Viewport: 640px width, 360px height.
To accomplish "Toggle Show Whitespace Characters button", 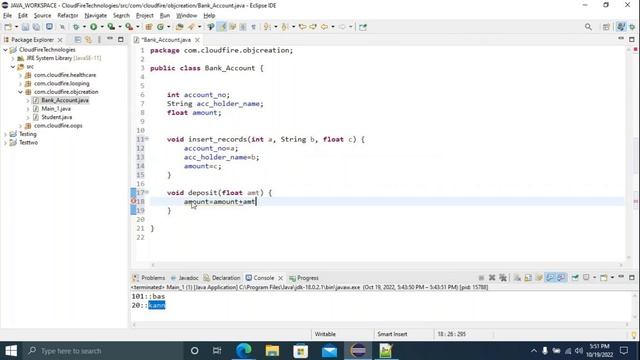I will click(253, 27).
